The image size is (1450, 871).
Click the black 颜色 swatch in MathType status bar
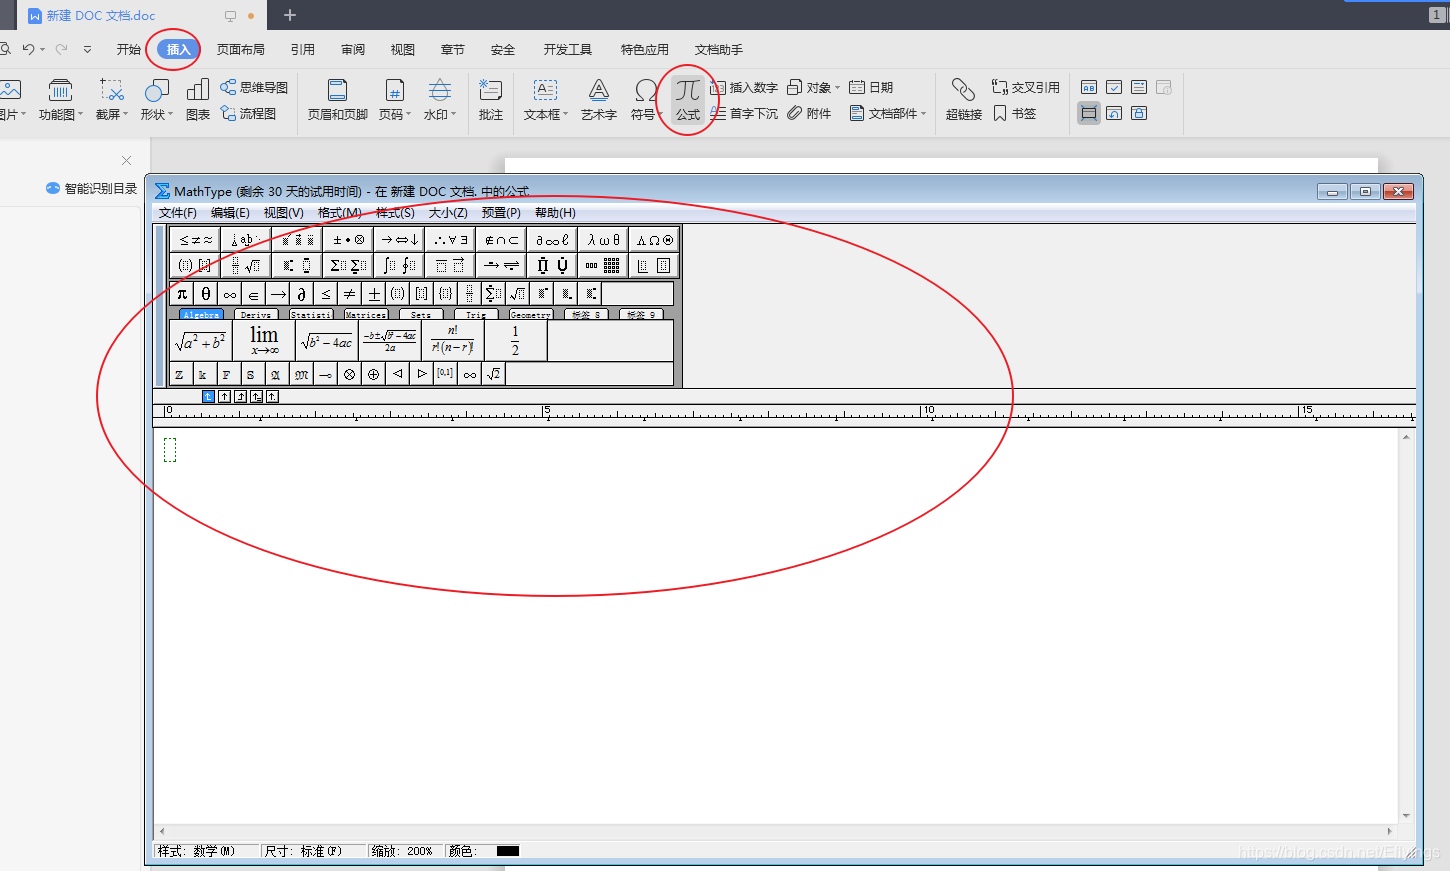(x=508, y=851)
